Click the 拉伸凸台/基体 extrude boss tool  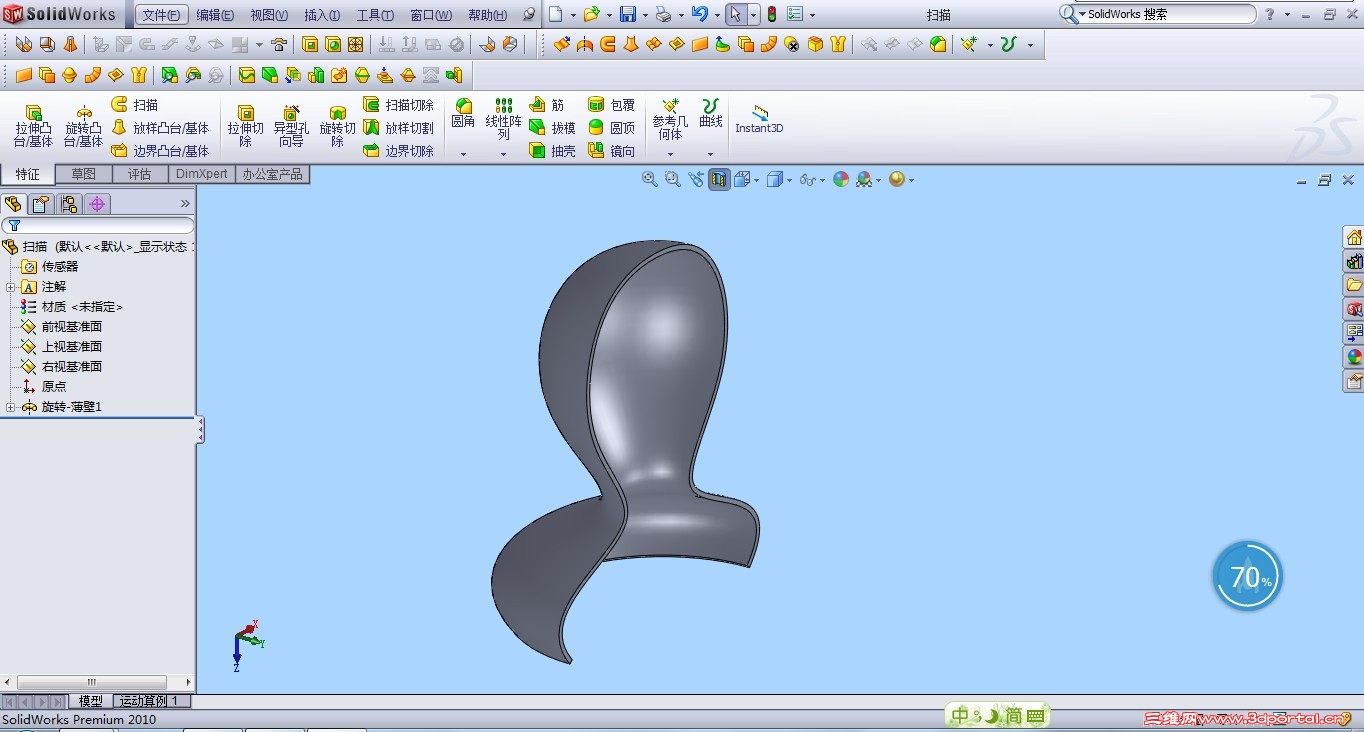[x=33, y=126]
